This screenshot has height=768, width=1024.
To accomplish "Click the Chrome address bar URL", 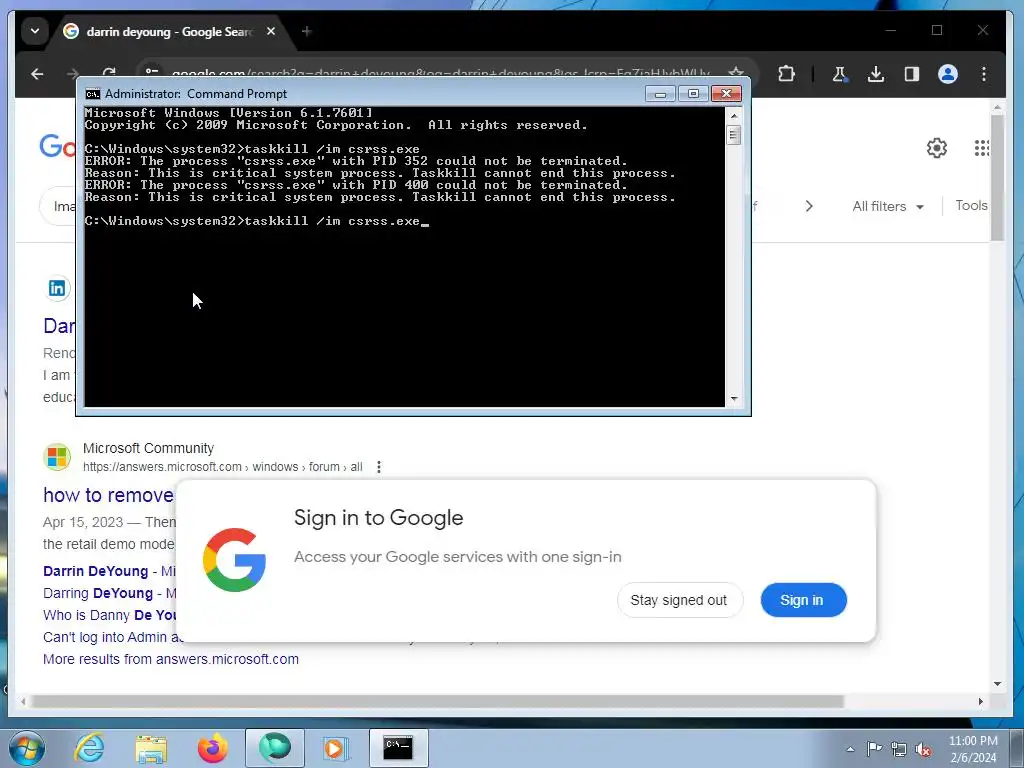I will pyautogui.click(x=441, y=73).
